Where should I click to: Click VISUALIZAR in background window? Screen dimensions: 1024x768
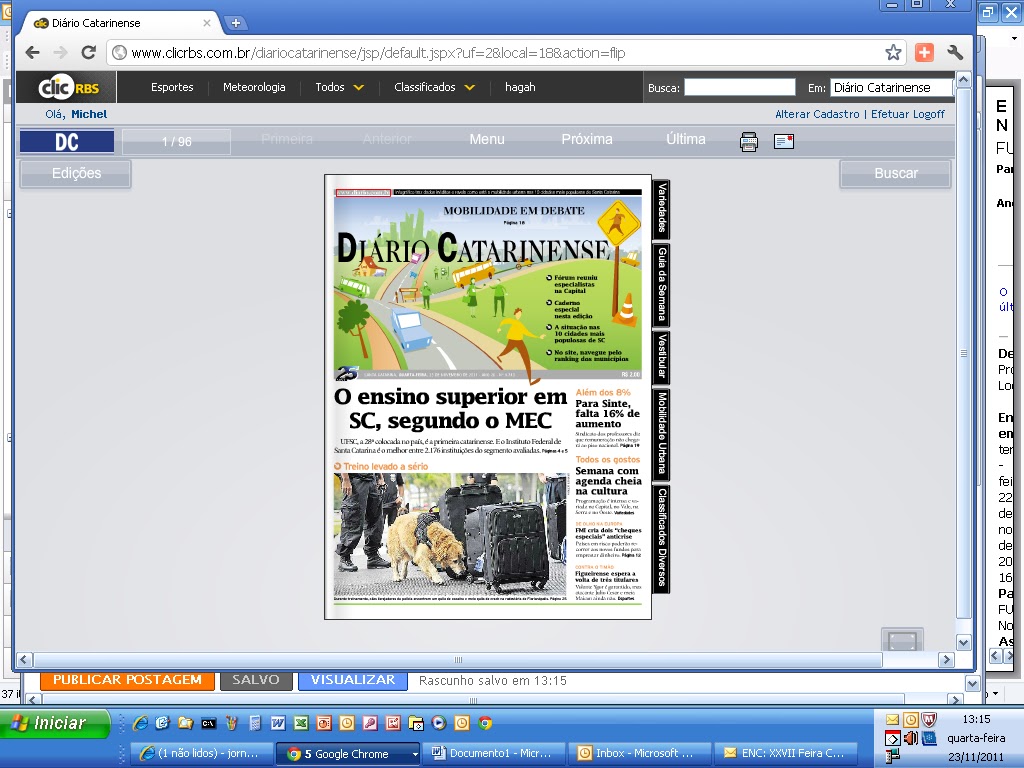pyautogui.click(x=353, y=680)
